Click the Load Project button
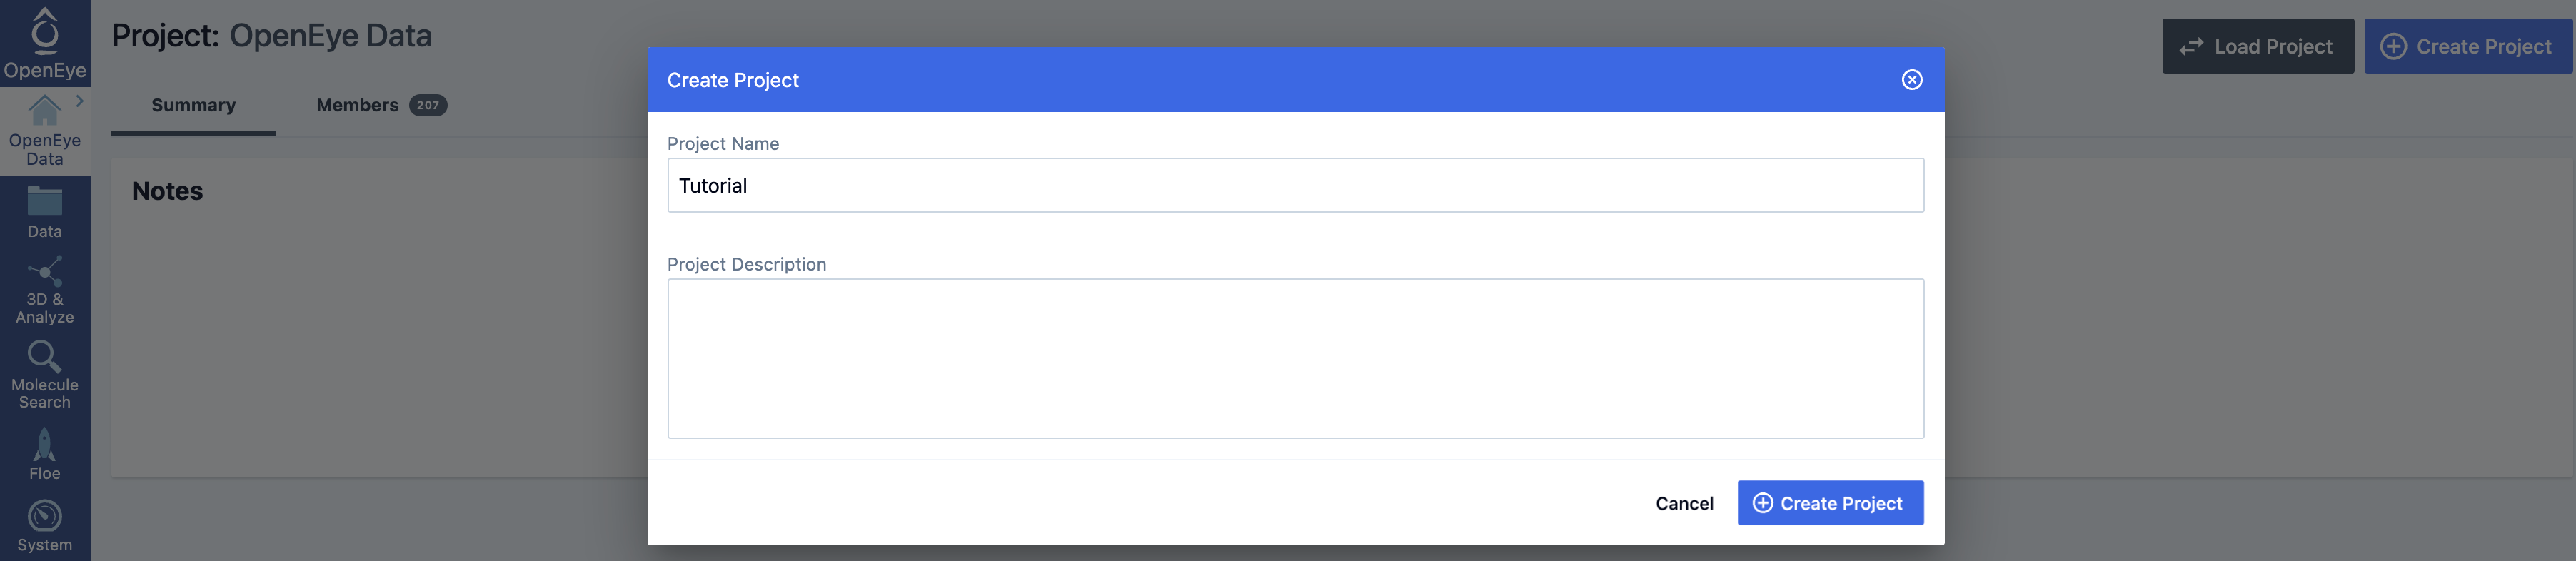 [x=2257, y=46]
